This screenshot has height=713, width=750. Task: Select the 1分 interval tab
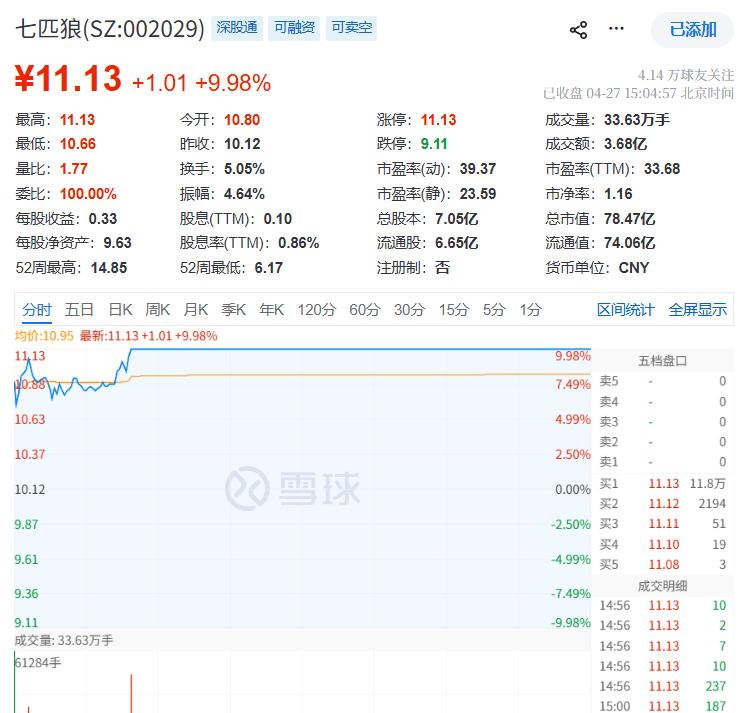tap(530, 310)
